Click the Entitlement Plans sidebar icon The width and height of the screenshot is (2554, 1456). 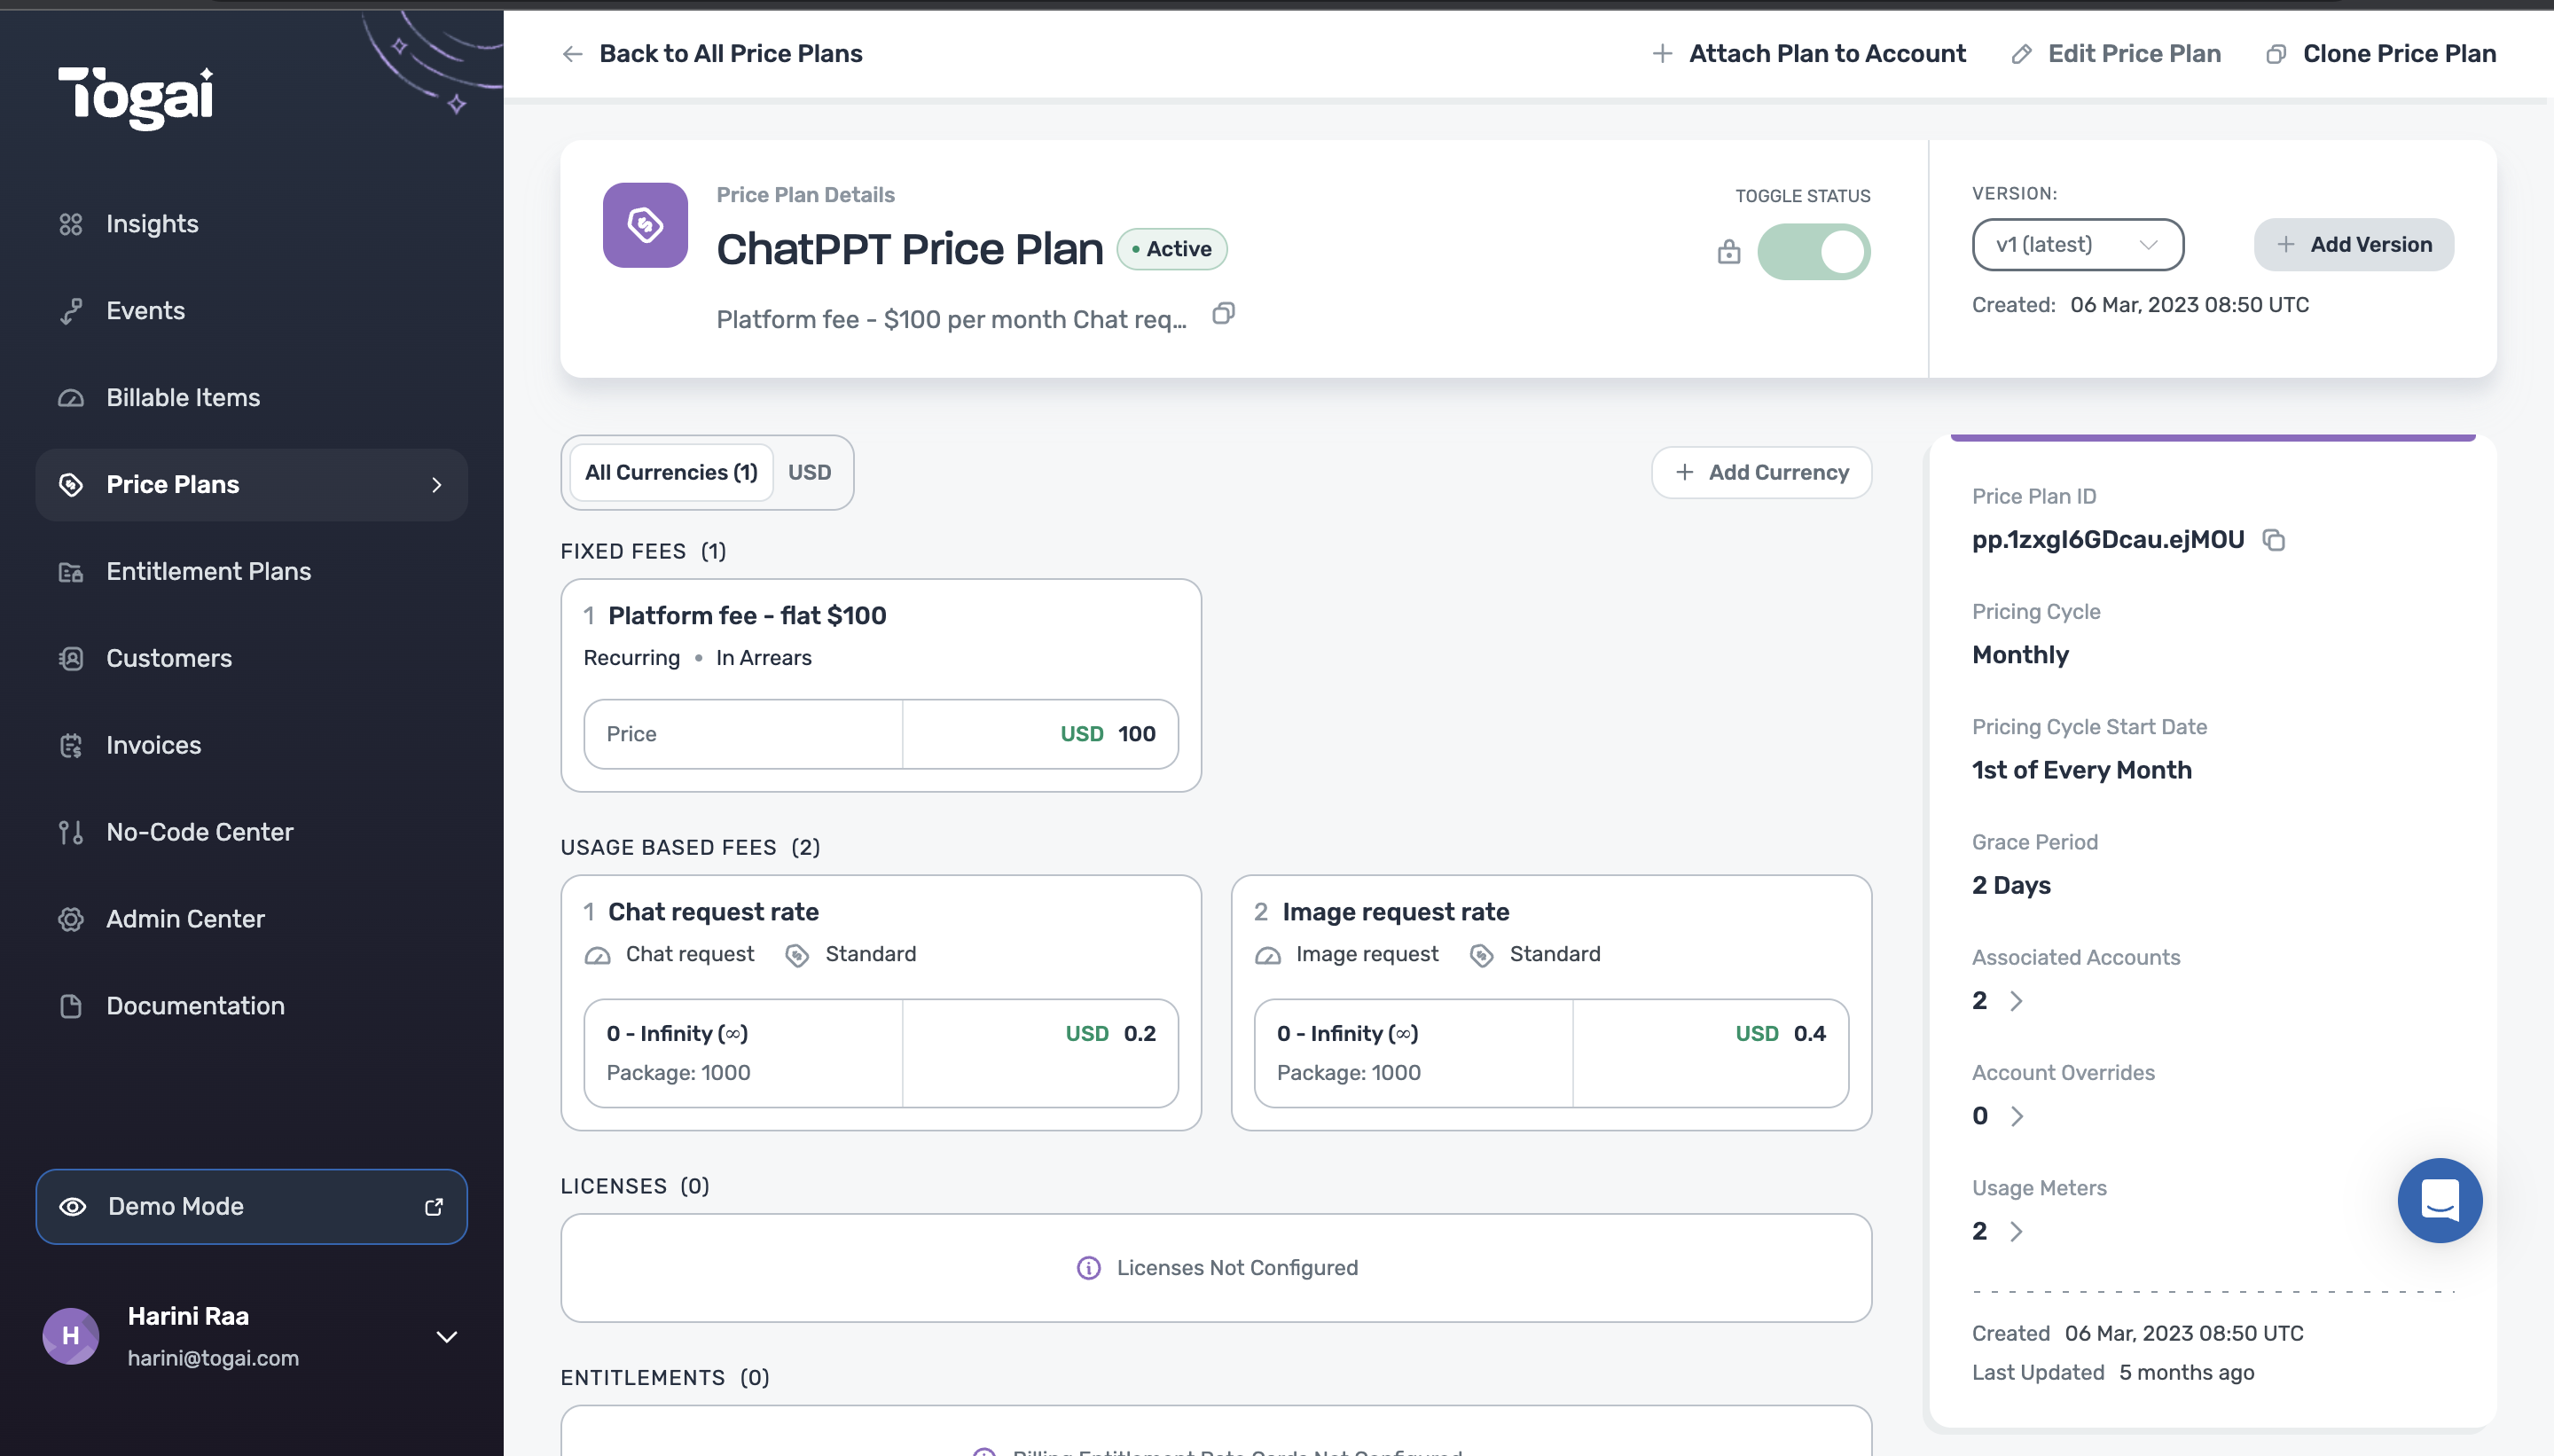(x=70, y=572)
